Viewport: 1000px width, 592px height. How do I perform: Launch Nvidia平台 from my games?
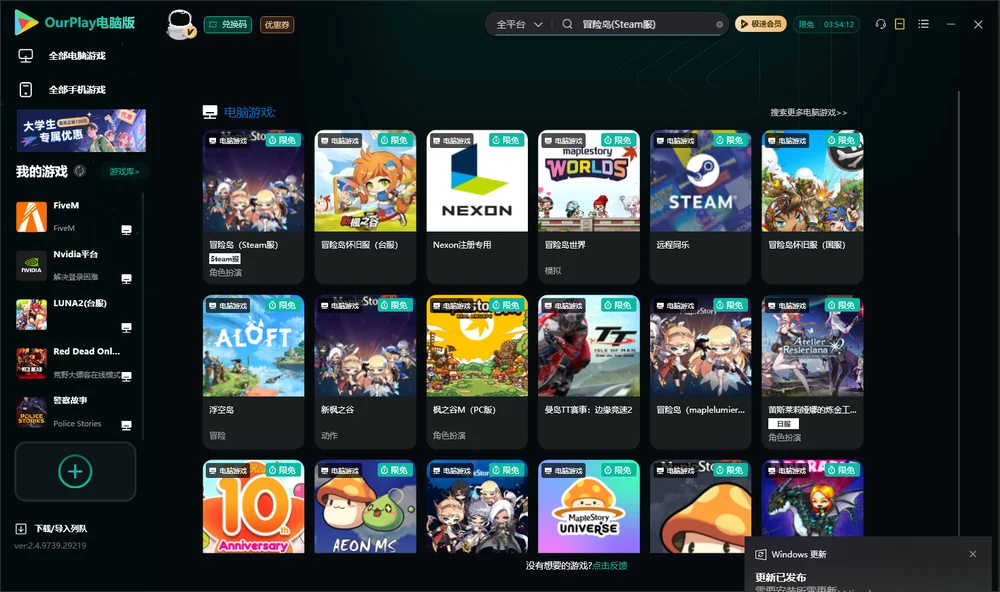tap(31, 265)
